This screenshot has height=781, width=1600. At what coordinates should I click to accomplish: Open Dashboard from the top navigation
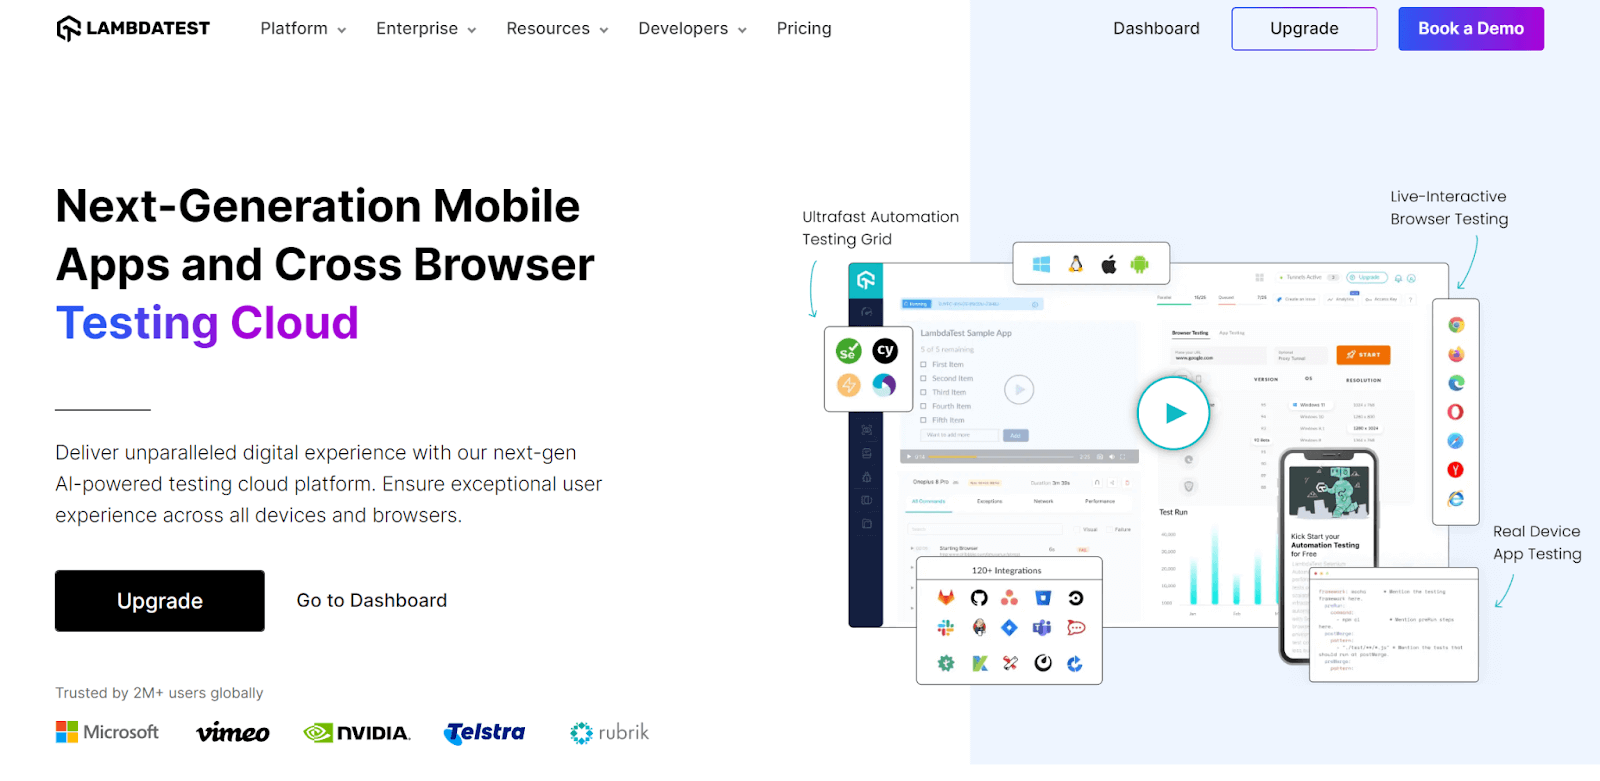click(x=1156, y=28)
